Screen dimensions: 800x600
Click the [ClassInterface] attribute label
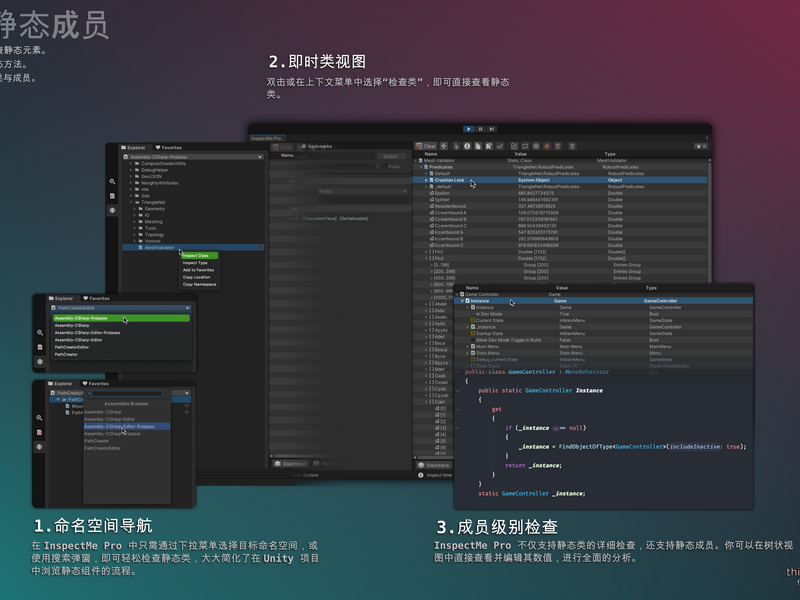click(x=319, y=218)
